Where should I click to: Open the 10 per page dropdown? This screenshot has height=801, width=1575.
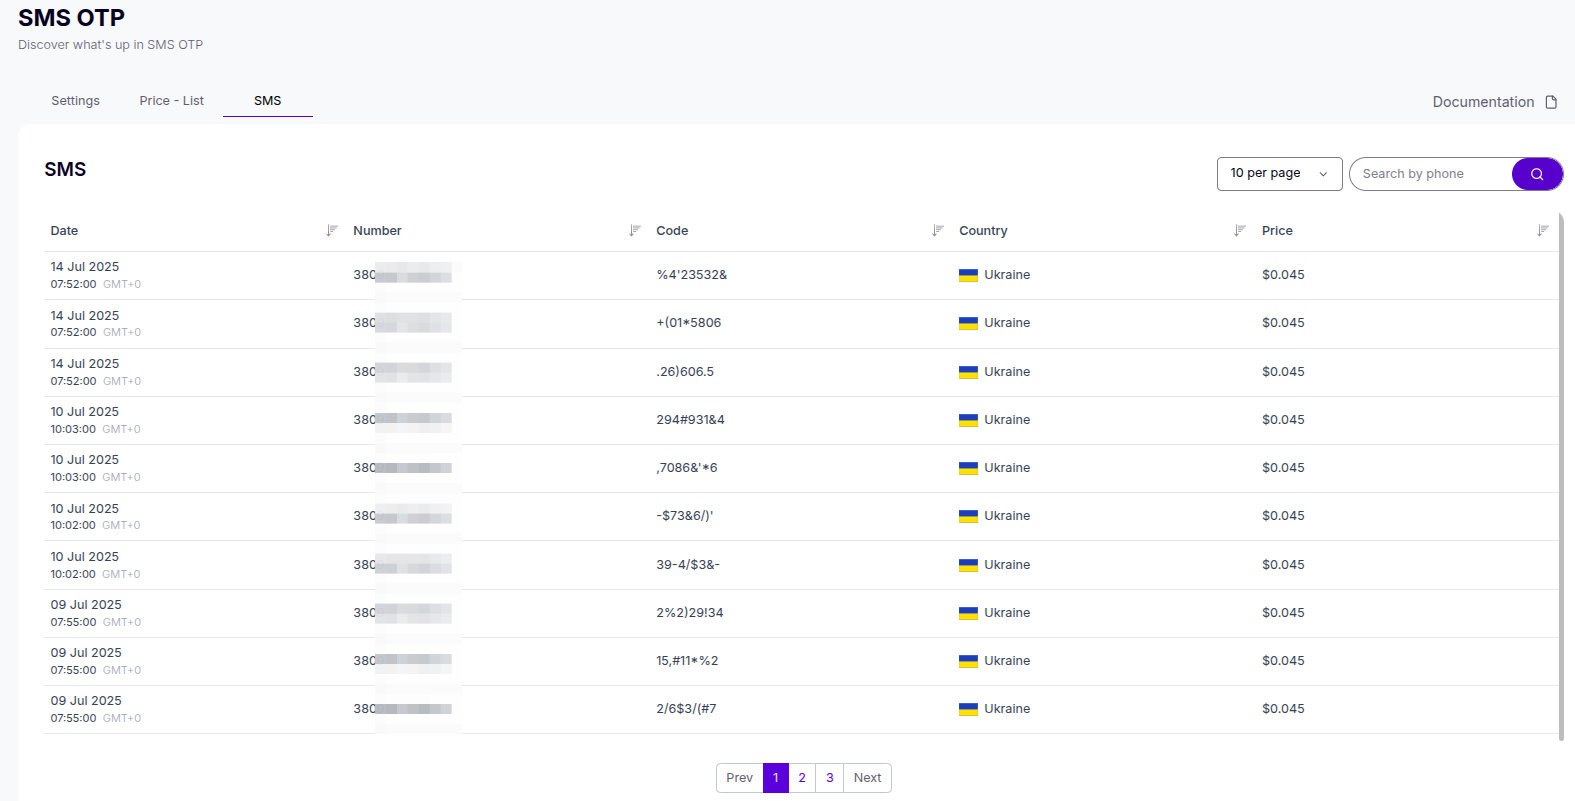tap(1279, 174)
